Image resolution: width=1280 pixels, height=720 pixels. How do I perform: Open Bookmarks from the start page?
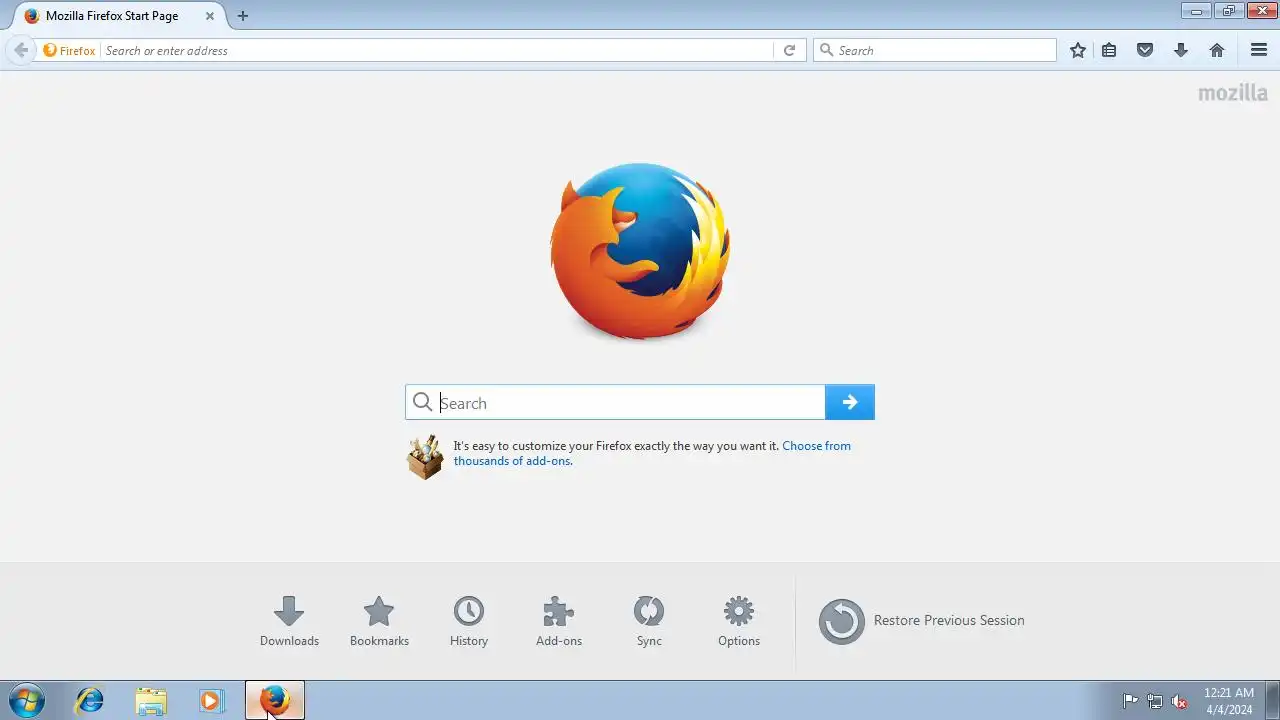coord(379,621)
